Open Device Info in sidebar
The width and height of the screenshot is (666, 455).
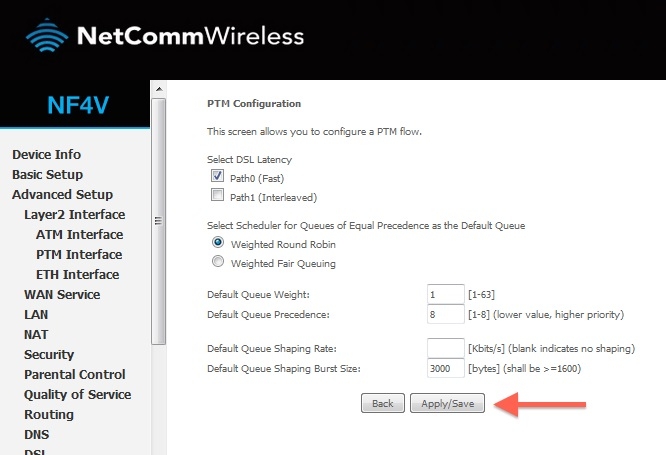point(46,154)
